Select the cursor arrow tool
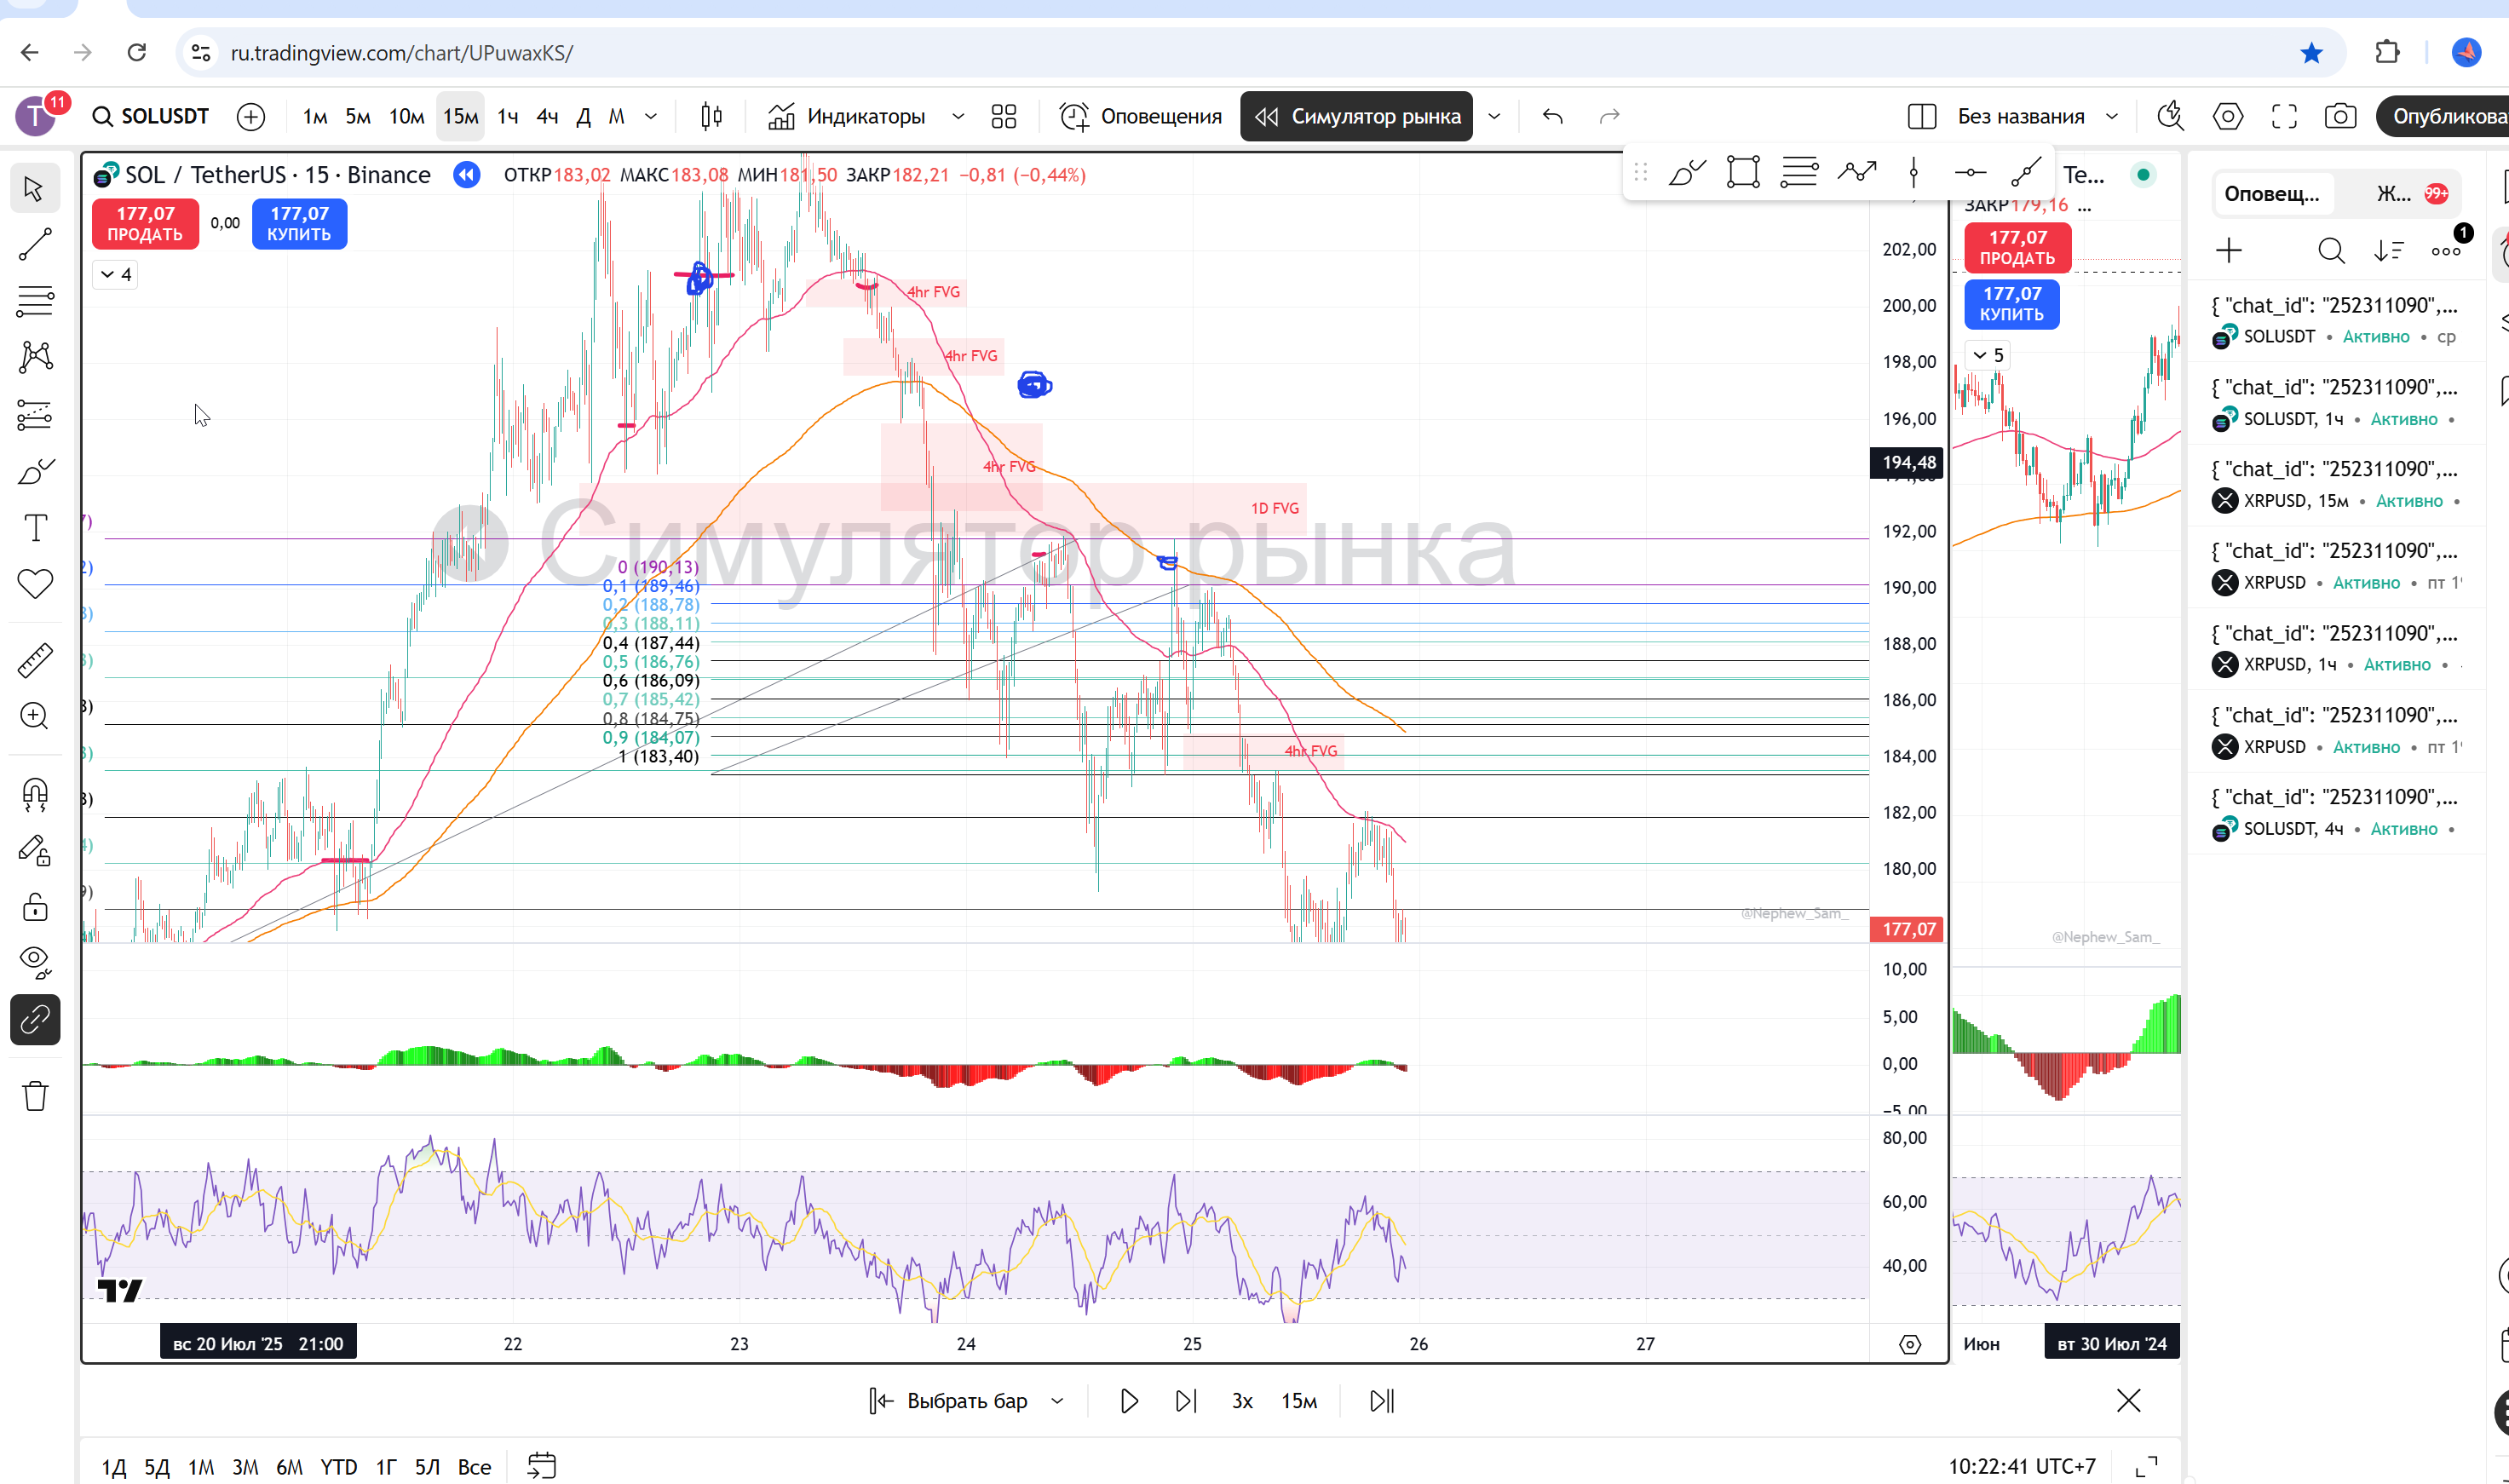 35,188
